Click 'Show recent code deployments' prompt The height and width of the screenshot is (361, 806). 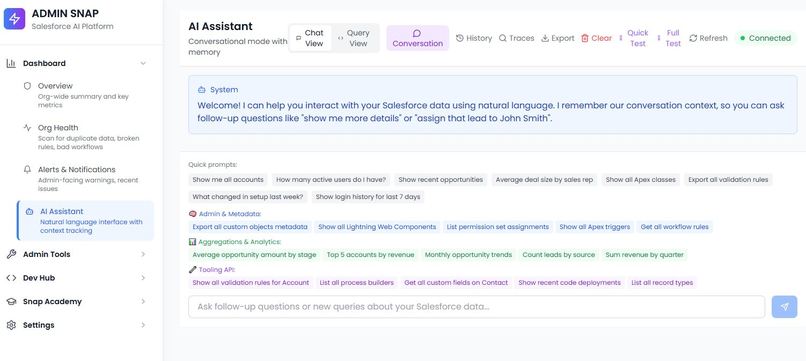pyautogui.click(x=570, y=283)
